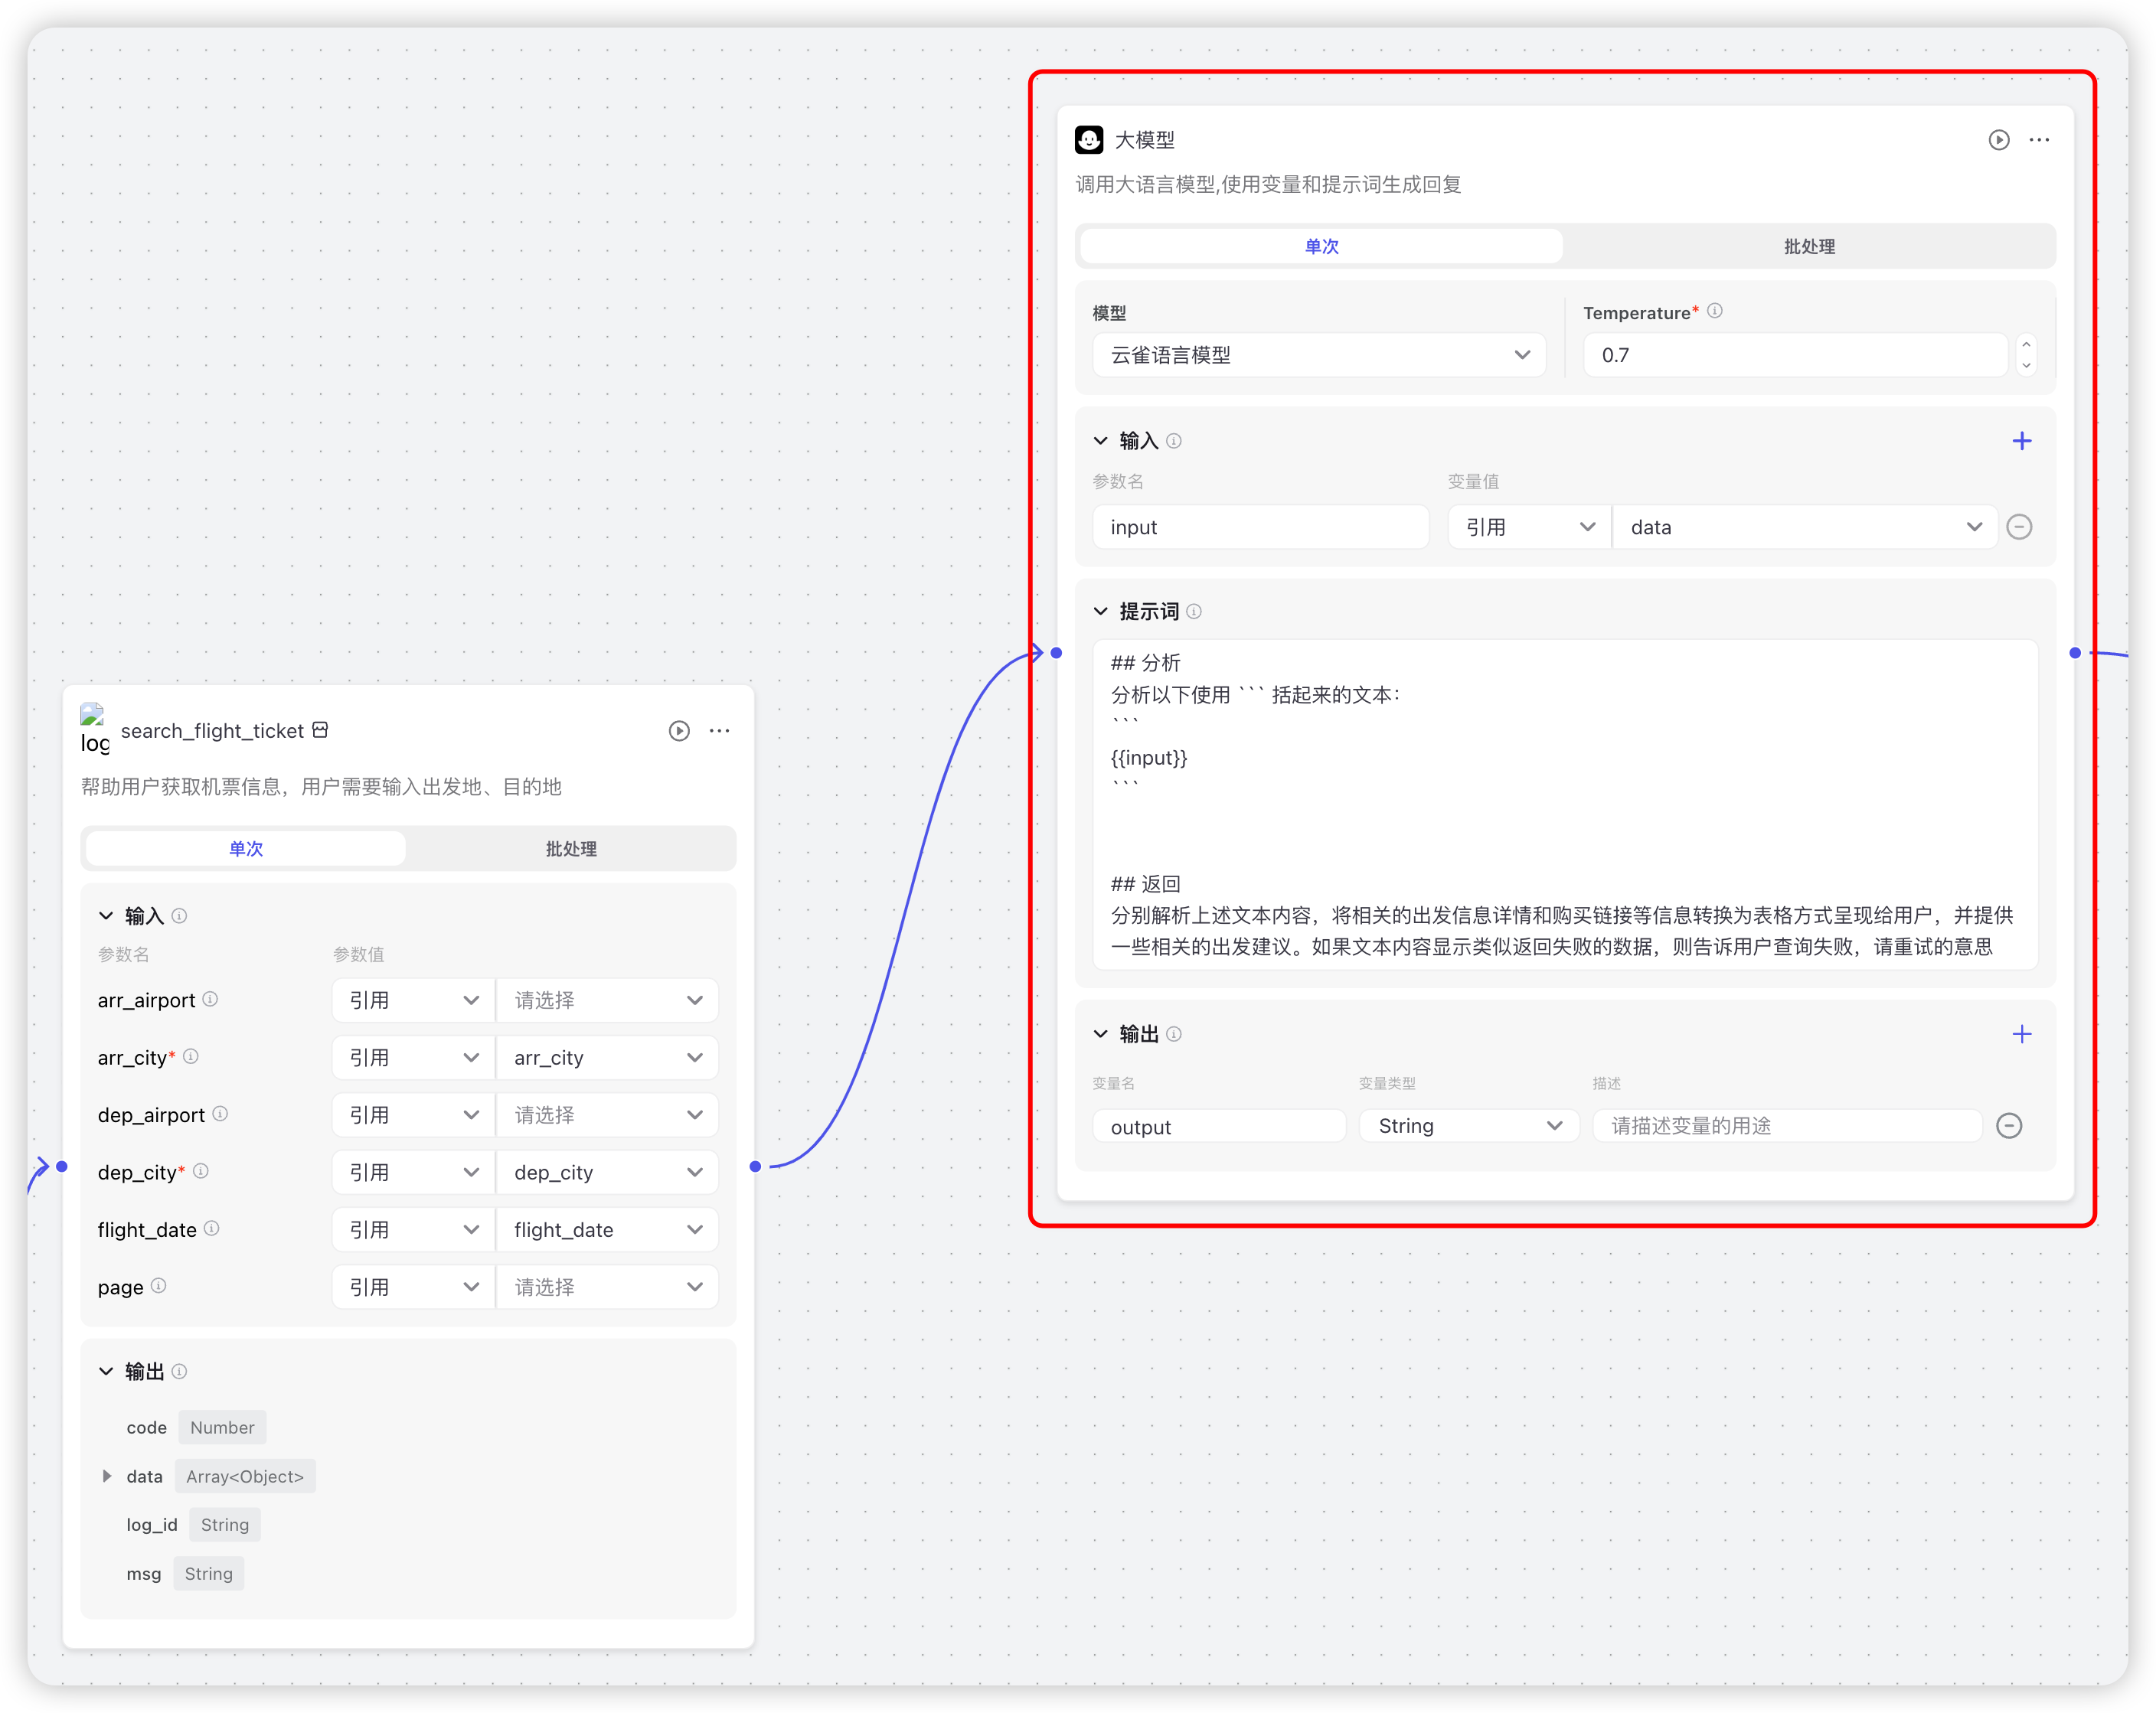Screen dimensions: 2156x1713
Task: Edit the output variable name field
Action: point(1219,1126)
